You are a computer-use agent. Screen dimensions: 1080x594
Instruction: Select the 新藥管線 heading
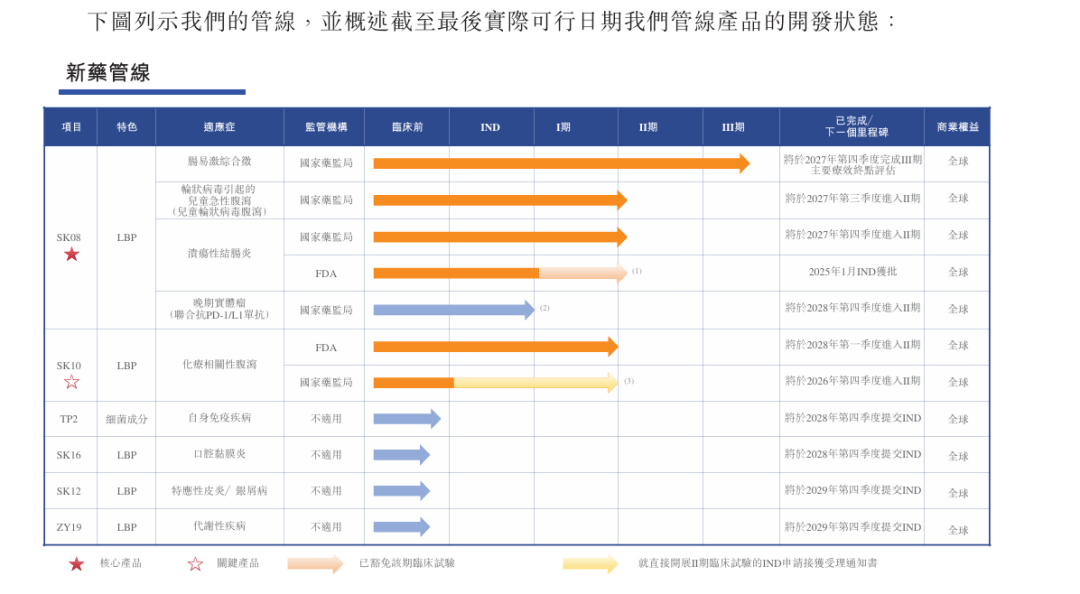coord(107,72)
